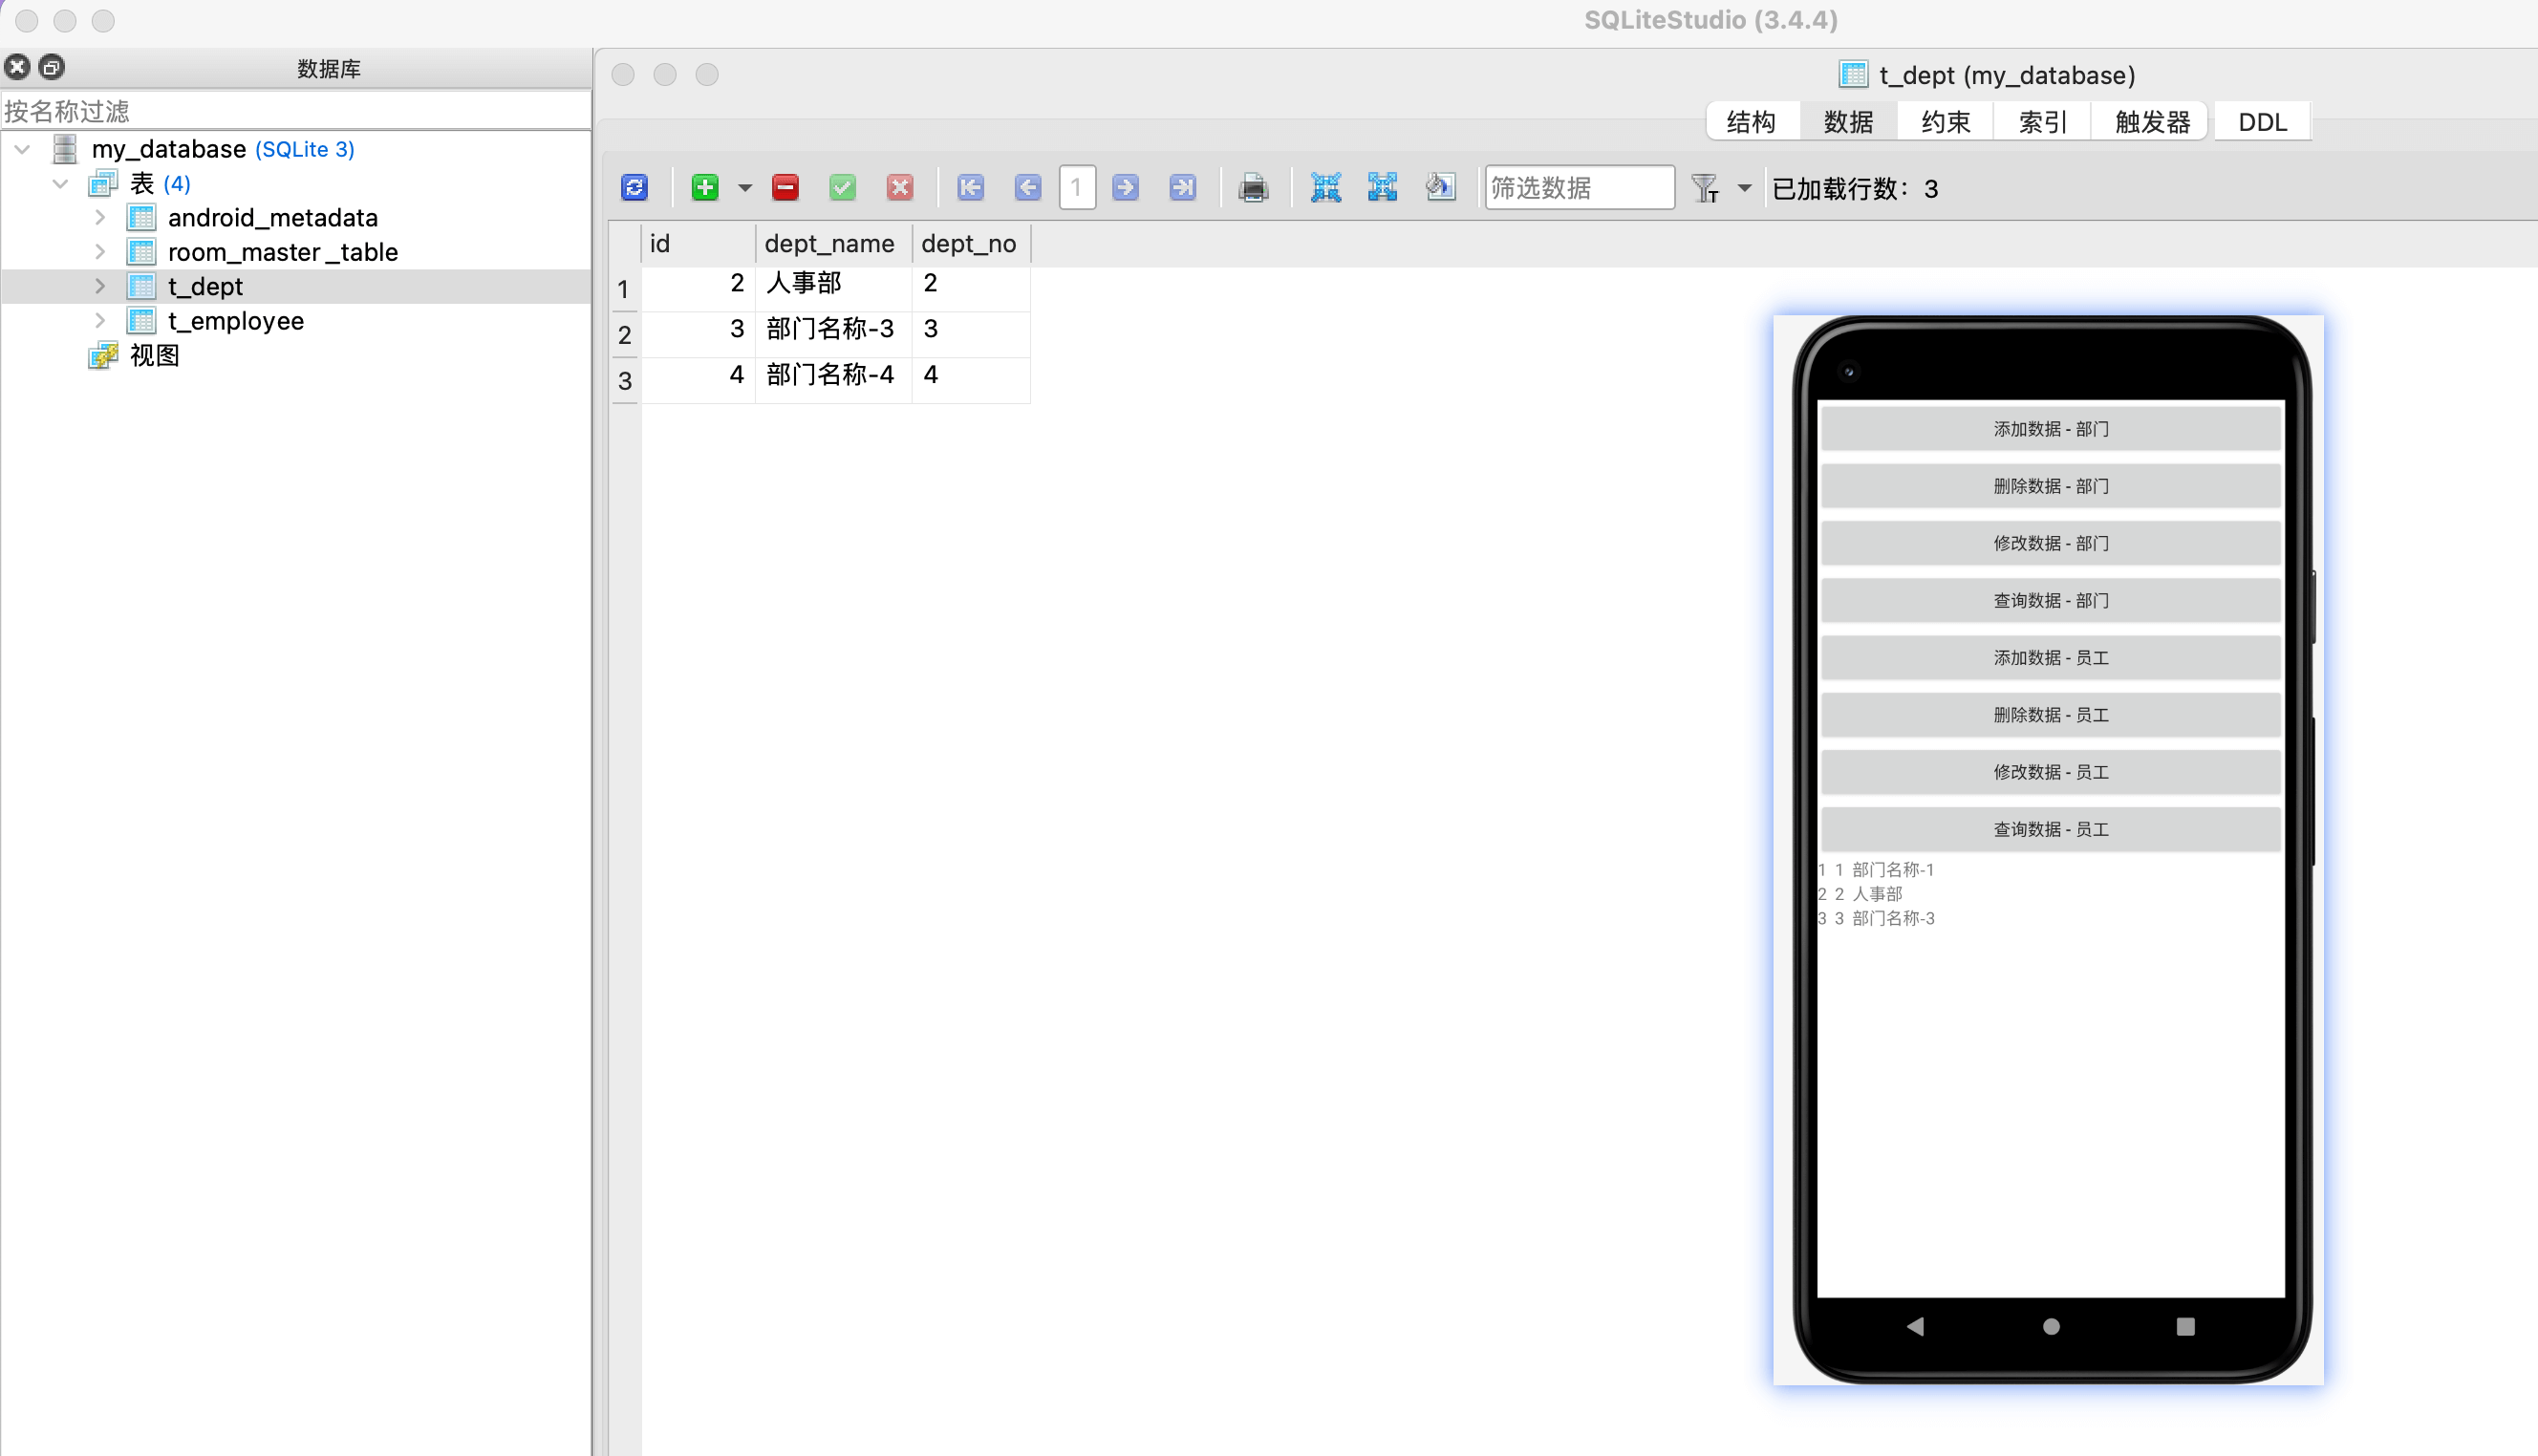This screenshot has width=2538, height=1456.
Task: Tap 添加数据 - 部门 button on phone
Action: [2050, 429]
